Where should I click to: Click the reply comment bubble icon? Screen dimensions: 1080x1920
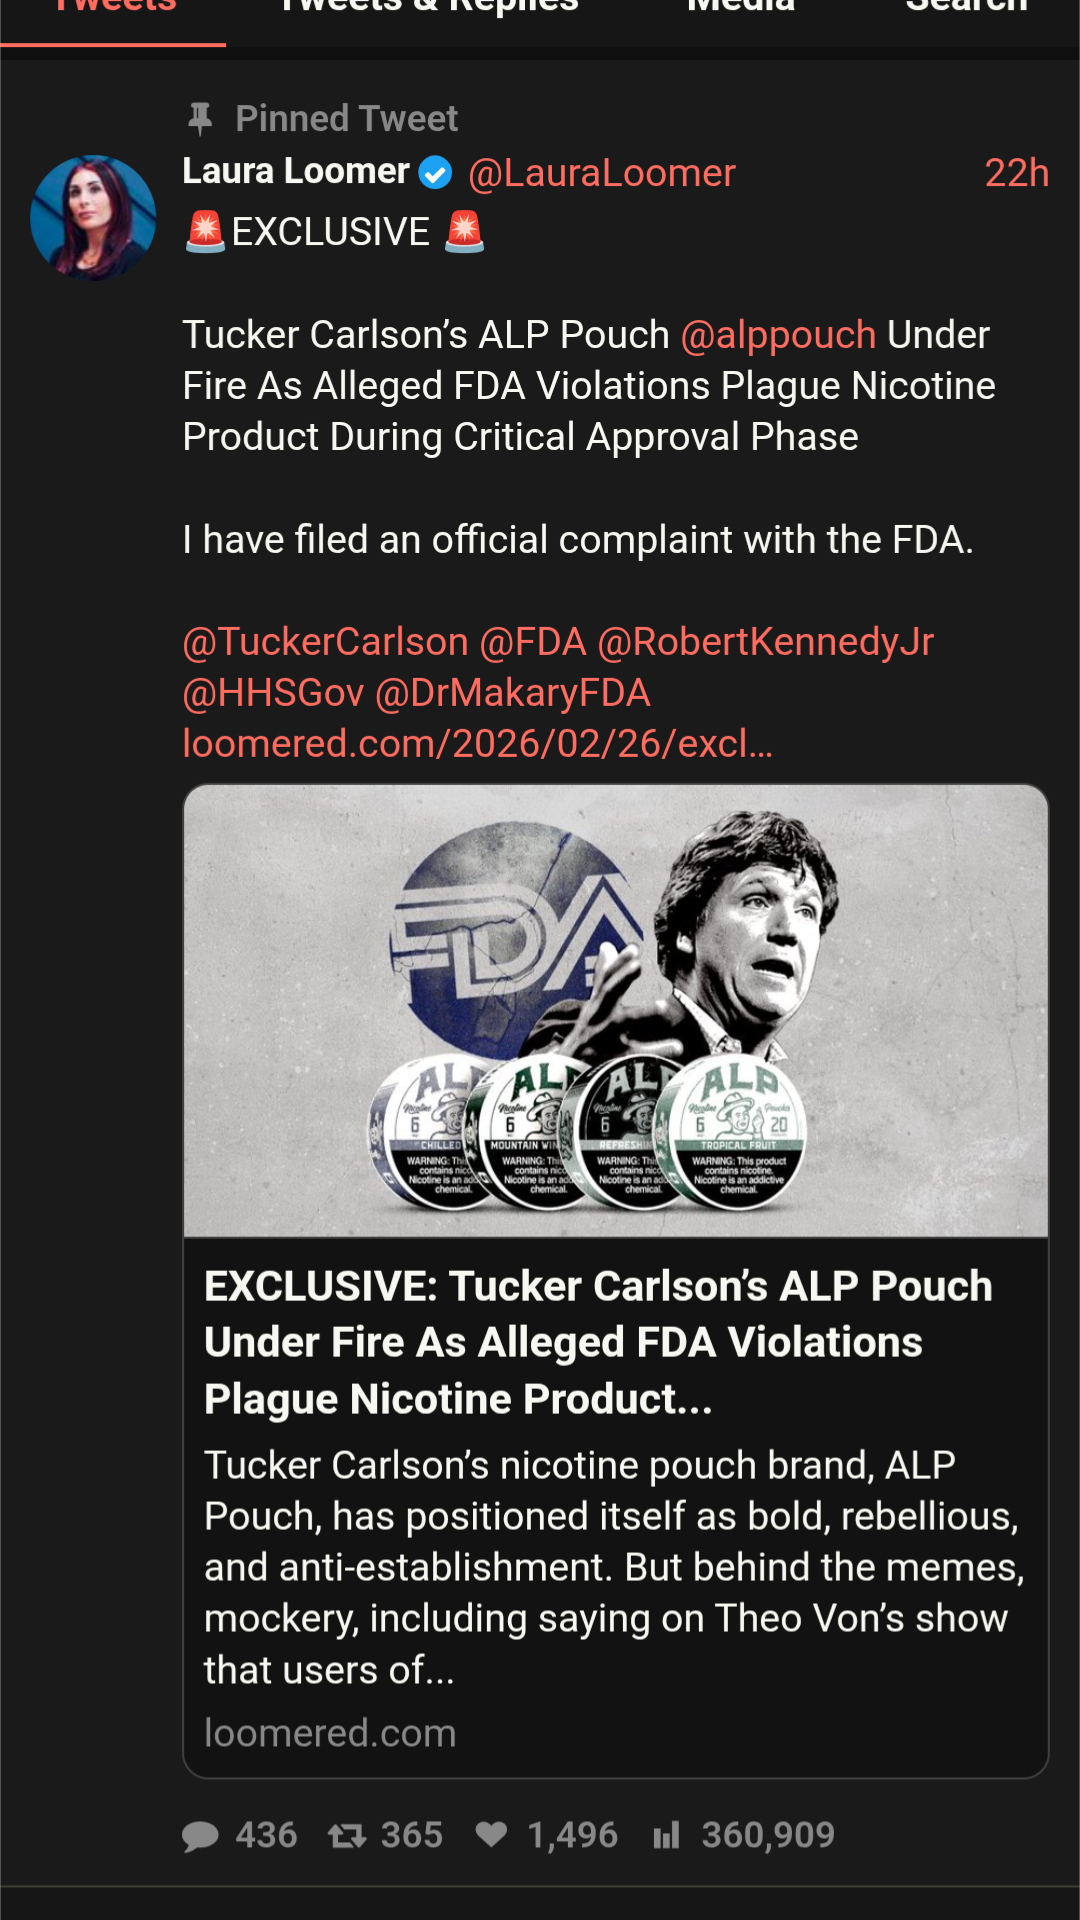[201, 1836]
